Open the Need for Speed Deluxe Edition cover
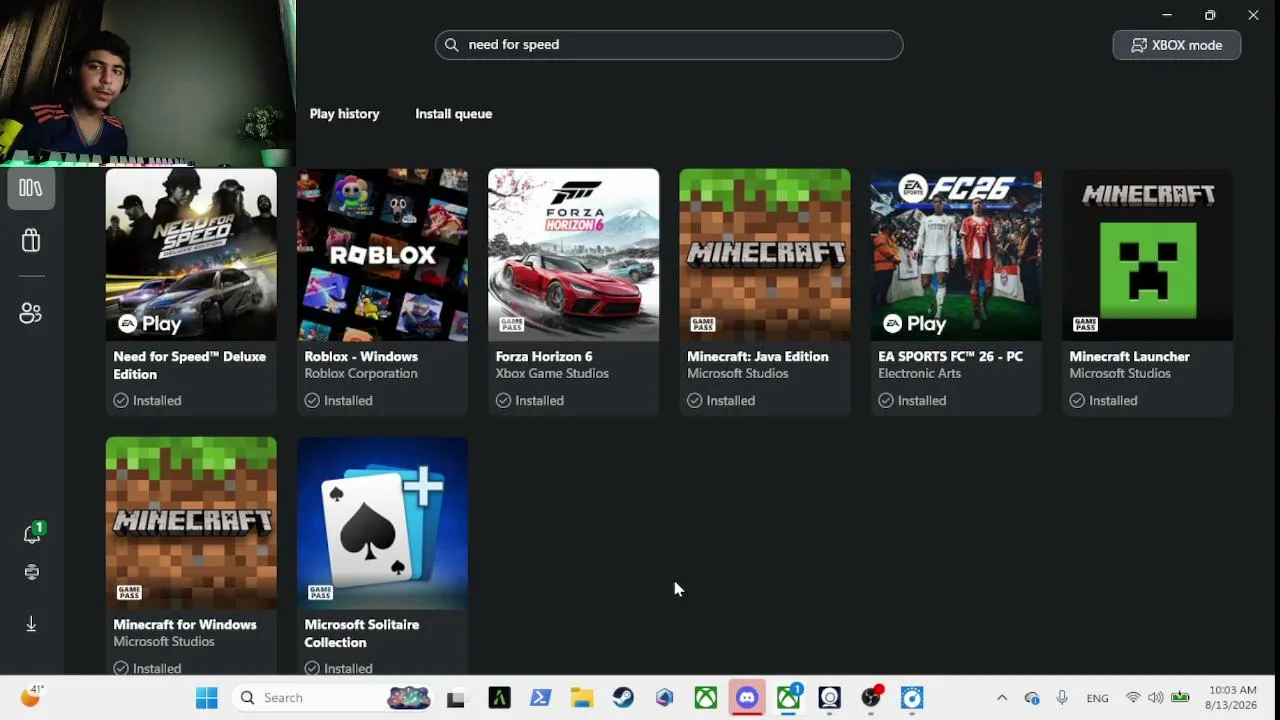Screen dimensions: 1280x720 [191, 255]
